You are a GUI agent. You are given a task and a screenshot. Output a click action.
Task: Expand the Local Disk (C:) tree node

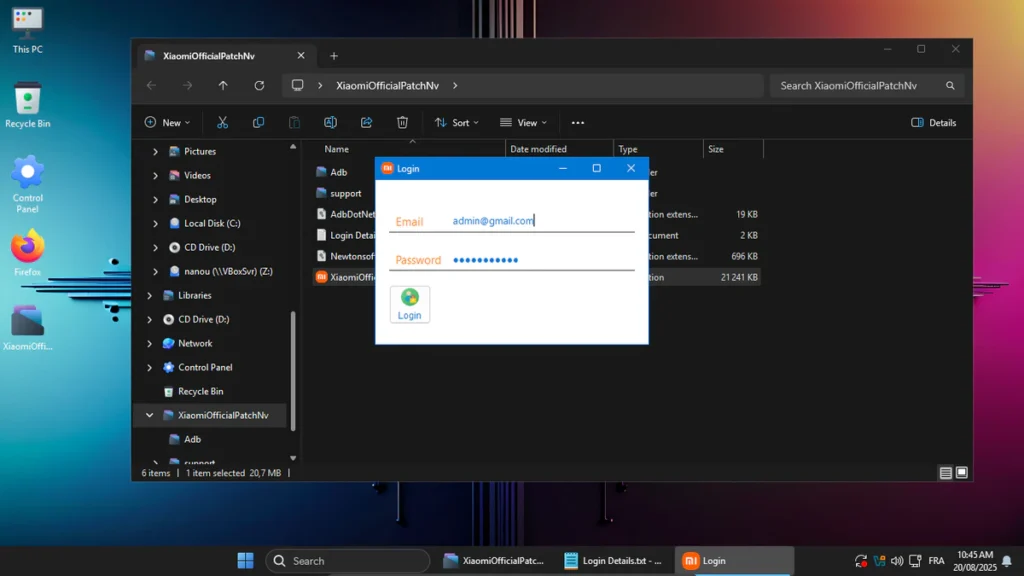coord(155,224)
